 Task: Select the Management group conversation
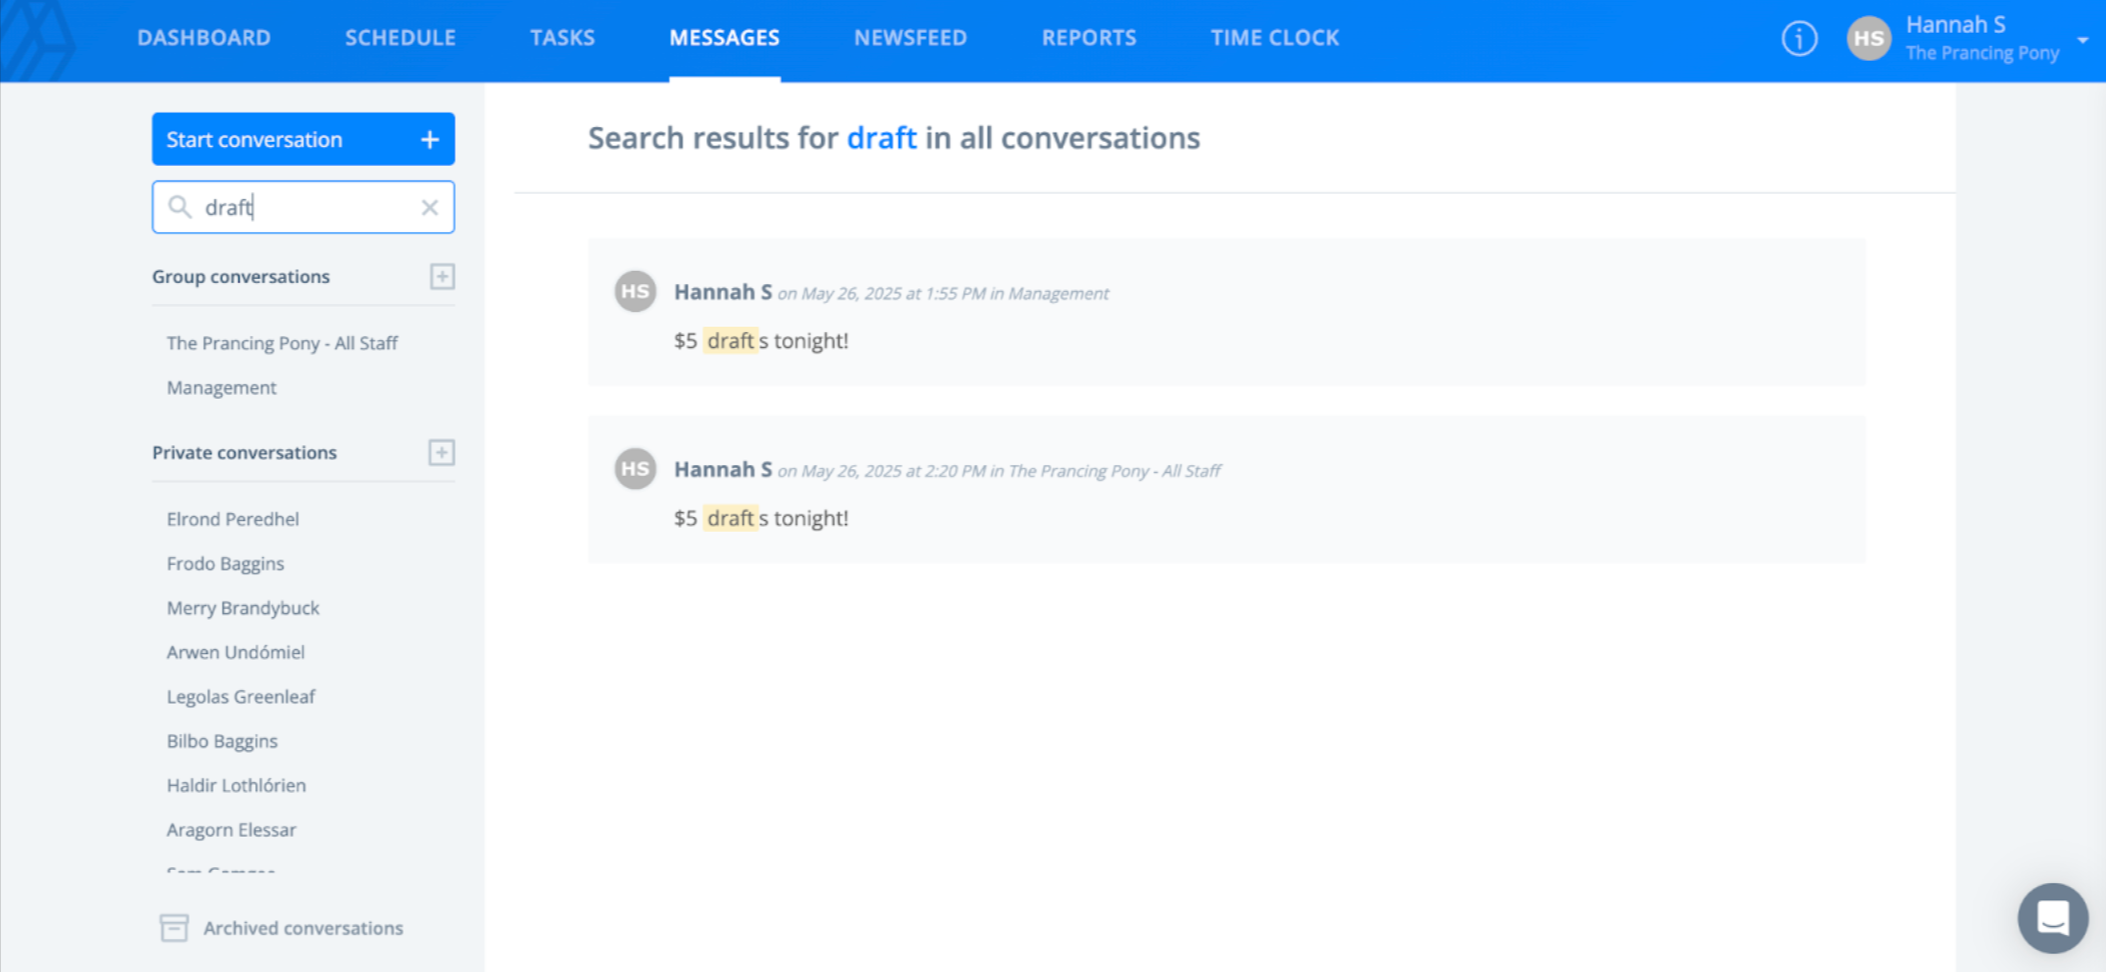(221, 387)
